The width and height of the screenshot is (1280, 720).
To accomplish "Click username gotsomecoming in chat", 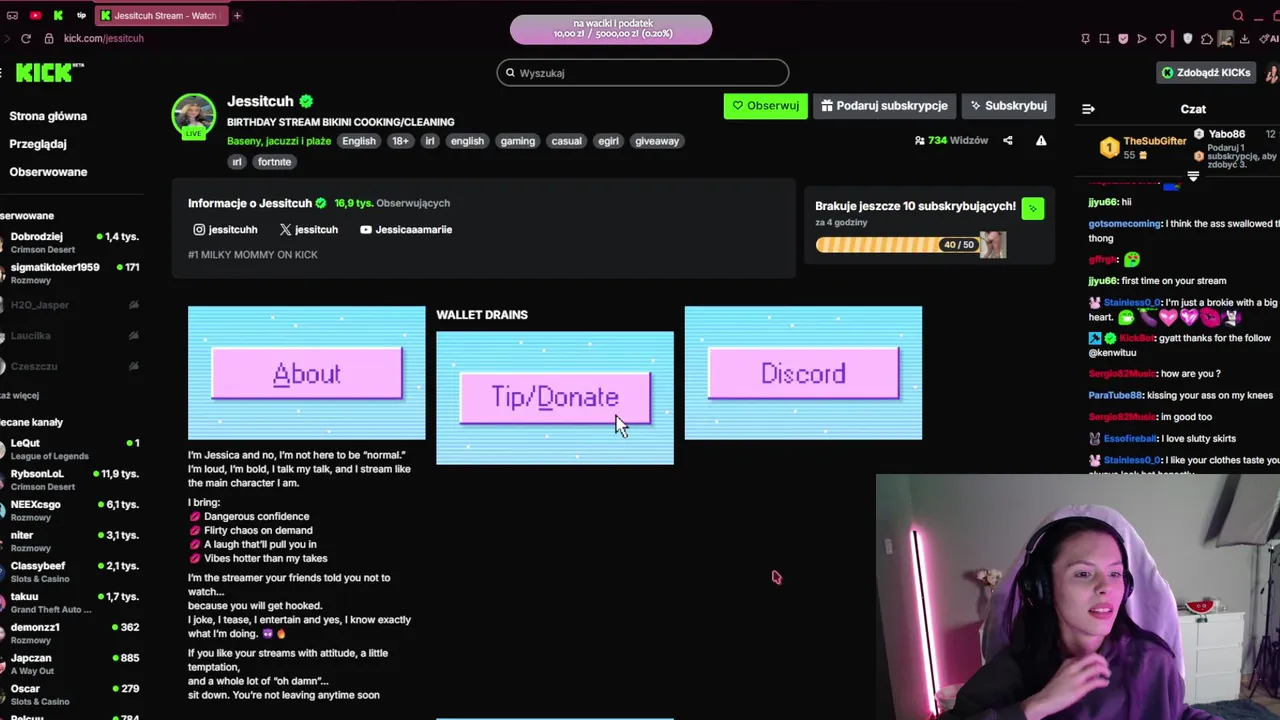I will point(1124,224).
